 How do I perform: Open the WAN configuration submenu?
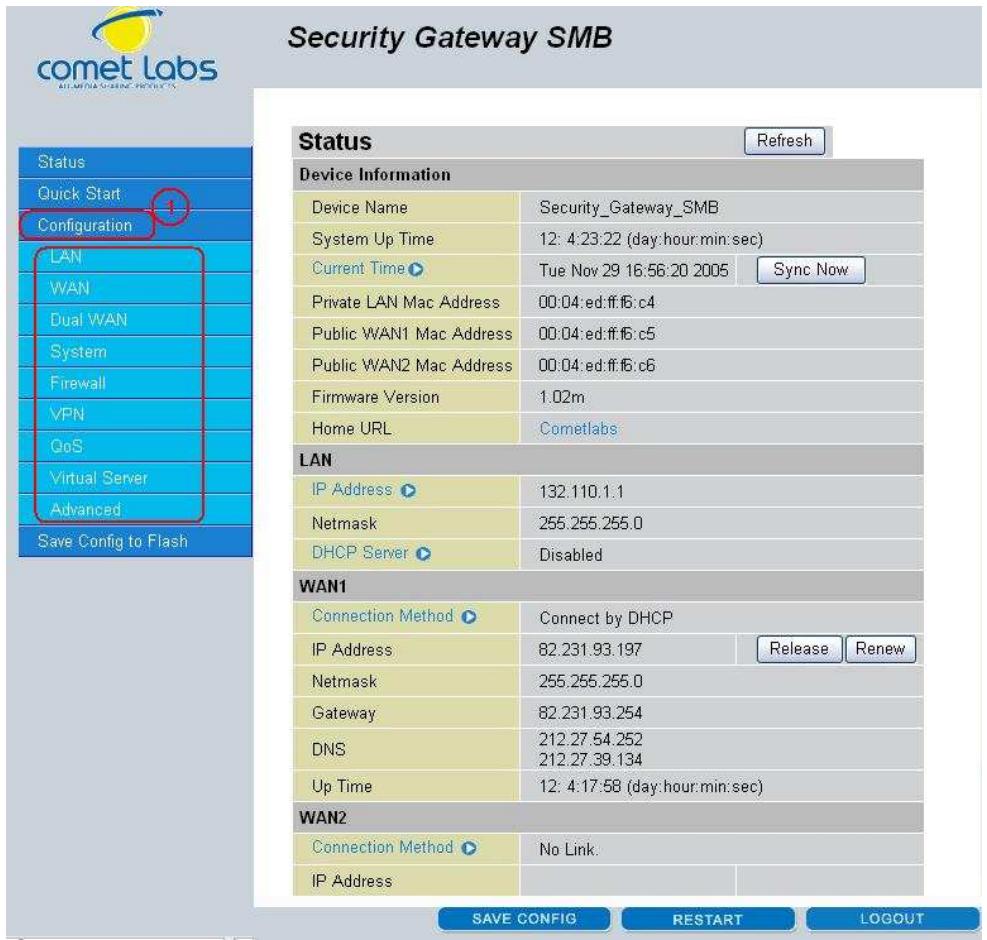135,288
